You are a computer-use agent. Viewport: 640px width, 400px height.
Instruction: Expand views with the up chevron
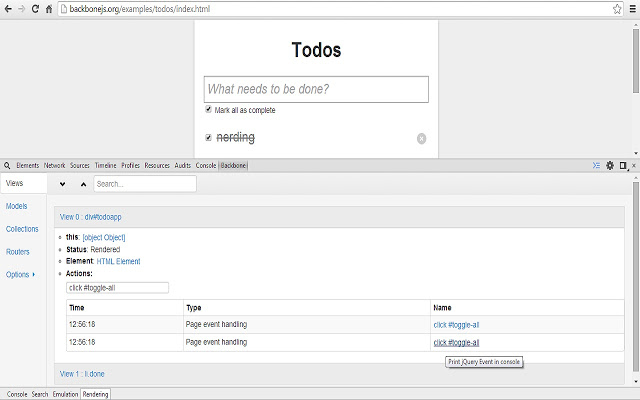click(83, 184)
